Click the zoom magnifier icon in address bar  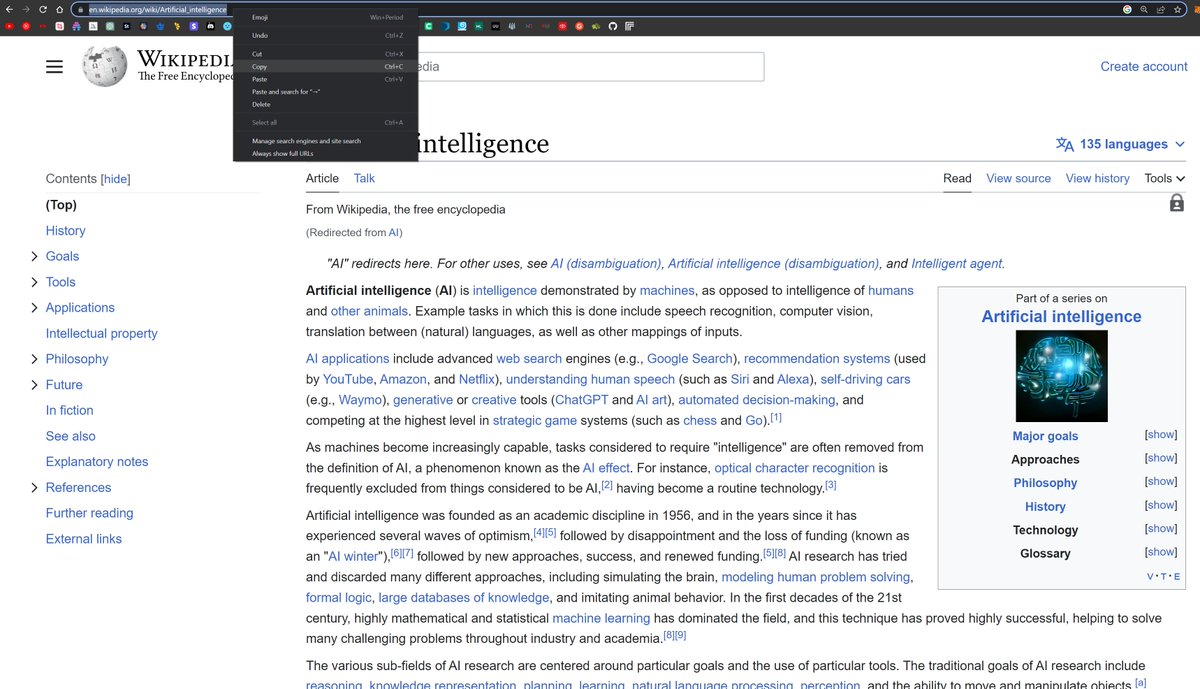[x=1144, y=9]
